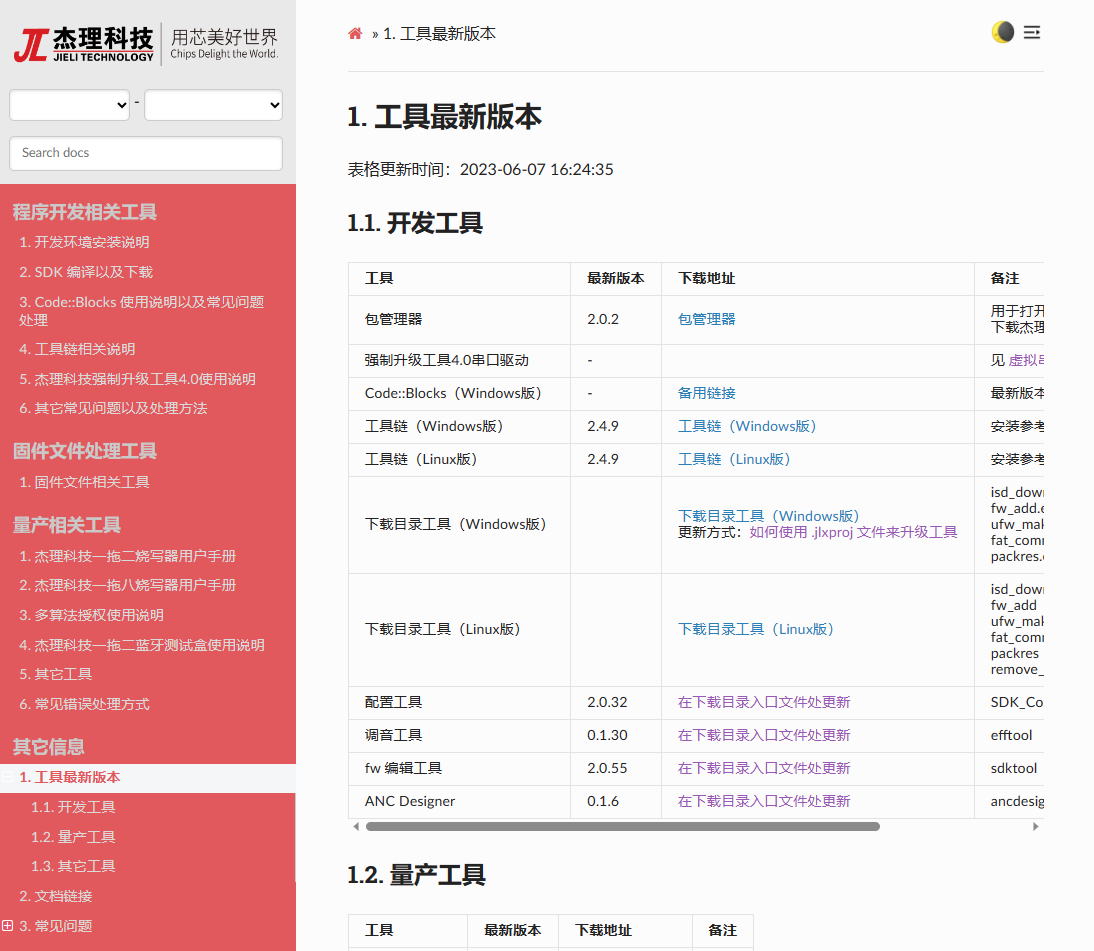Screen dimensions: 1094x951
Task: Expand the 3. 常见问题 sidebar item
Action: (8, 925)
